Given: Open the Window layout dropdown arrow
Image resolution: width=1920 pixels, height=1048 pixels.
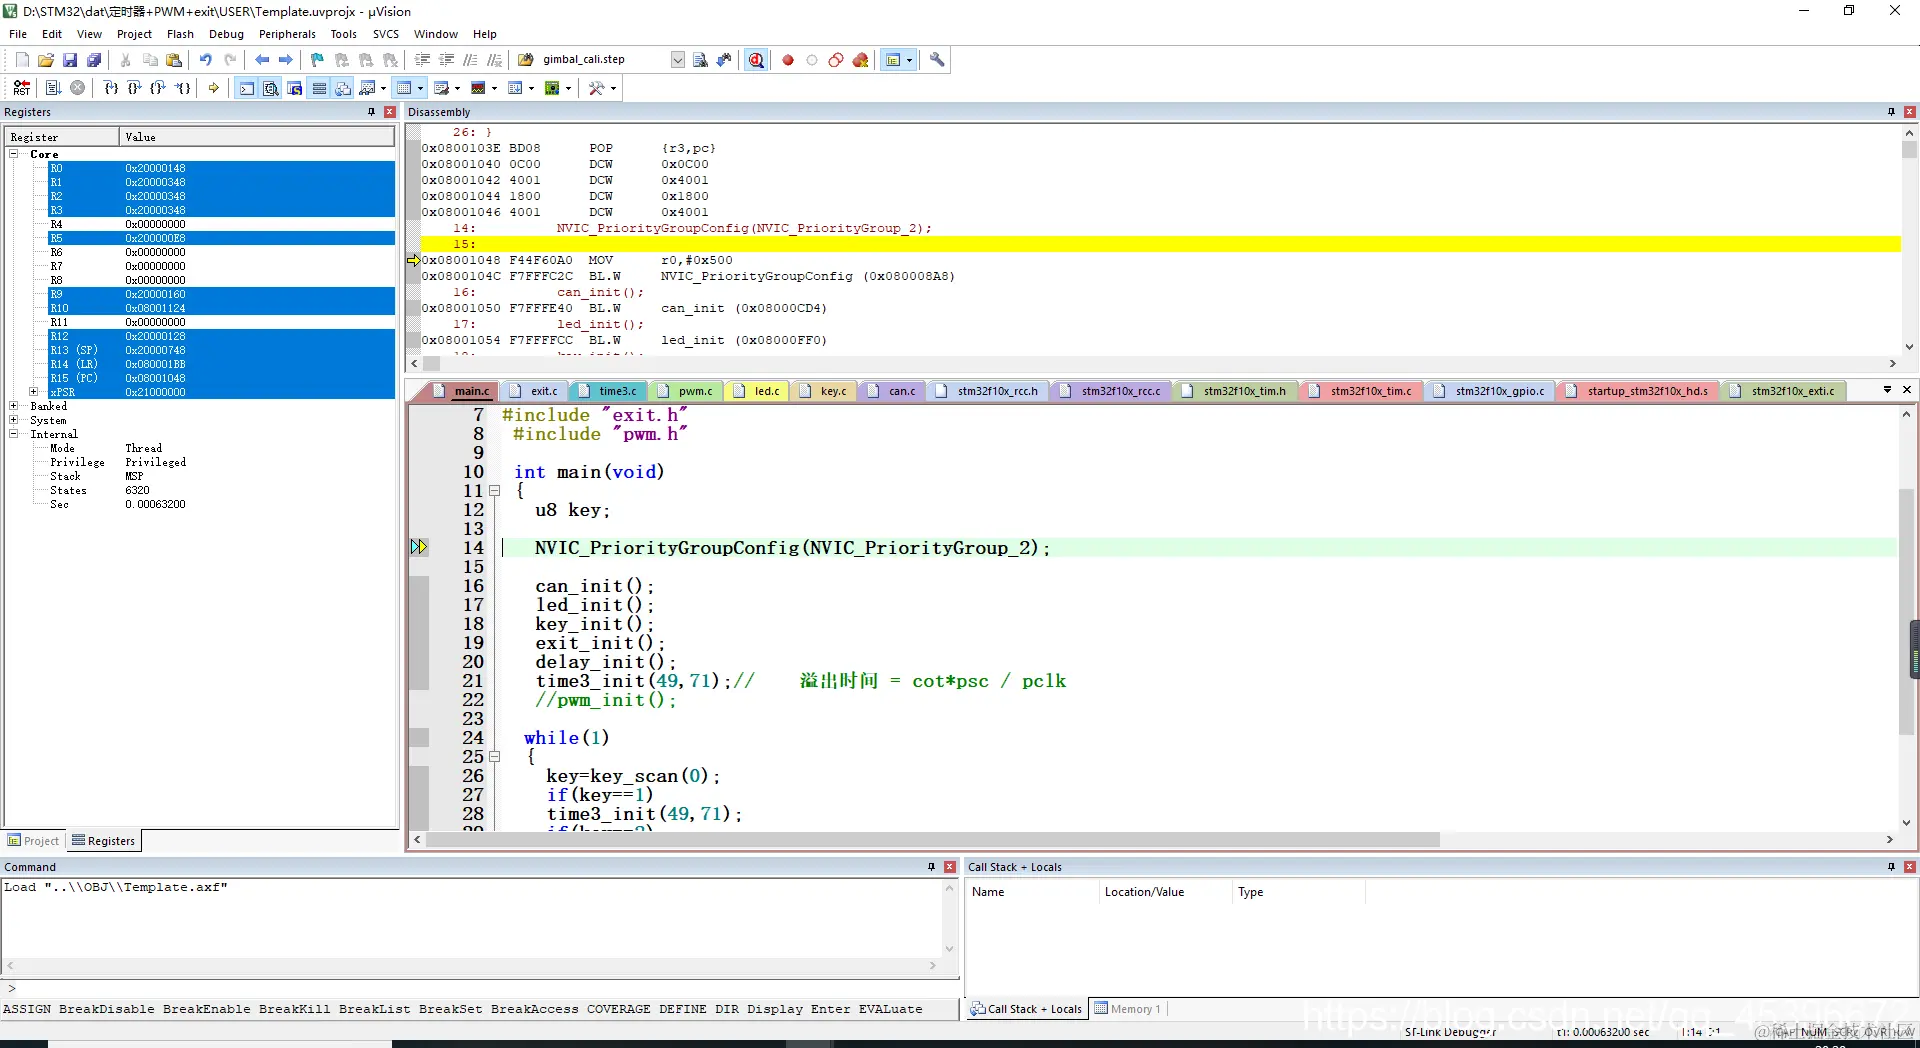Looking at the screenshot, I should click(x=909, y=60).
